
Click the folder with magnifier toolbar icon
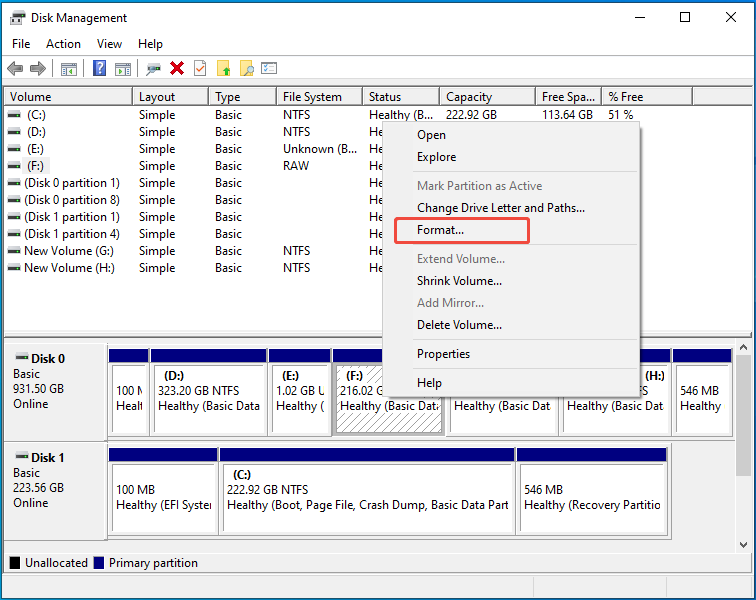[246, 68]
